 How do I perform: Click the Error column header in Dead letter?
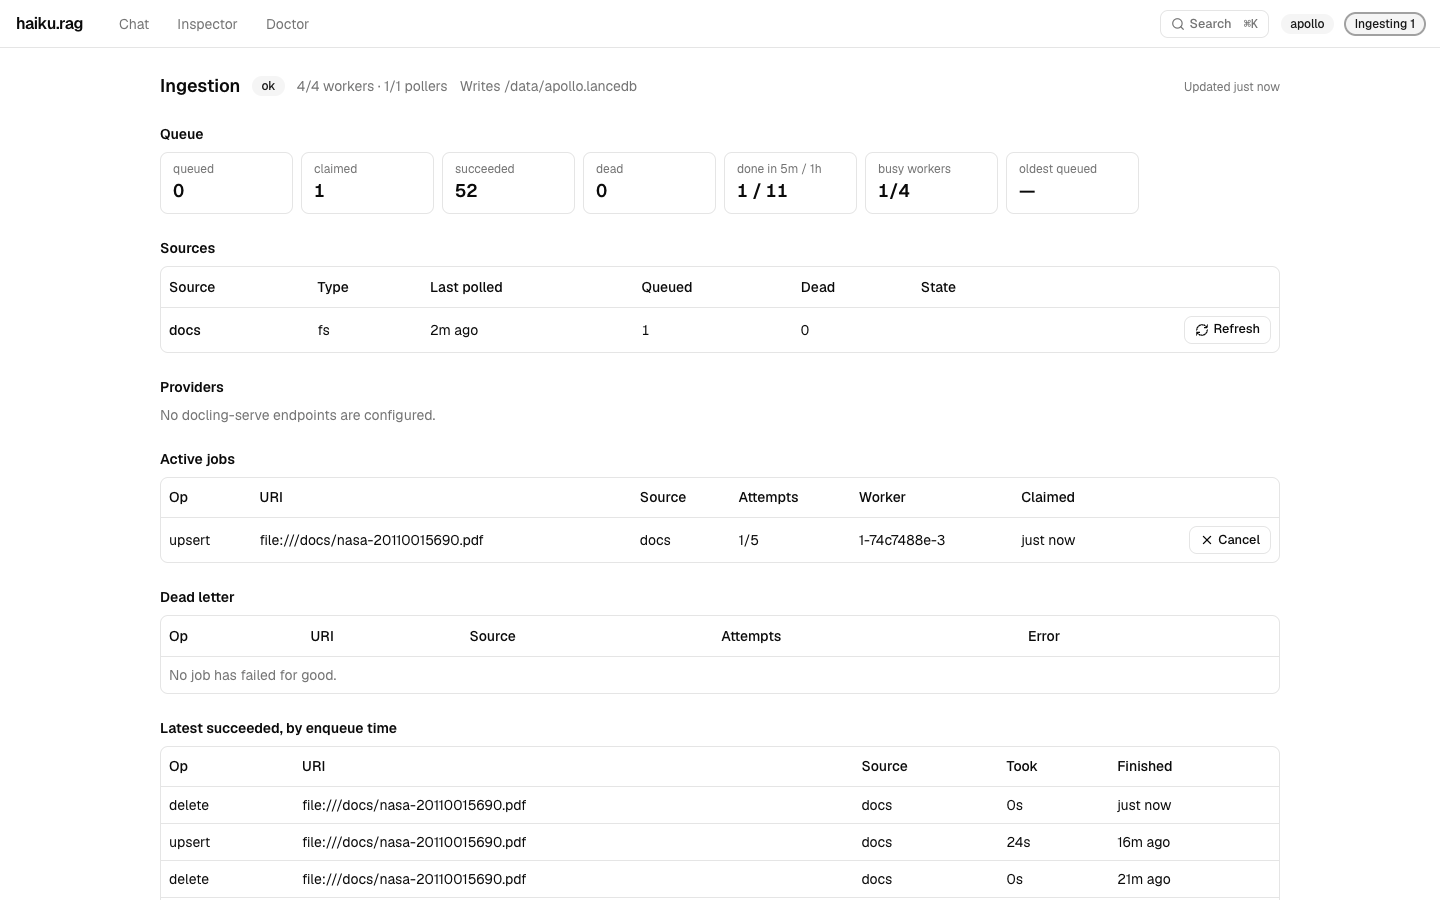[1044, 636]
